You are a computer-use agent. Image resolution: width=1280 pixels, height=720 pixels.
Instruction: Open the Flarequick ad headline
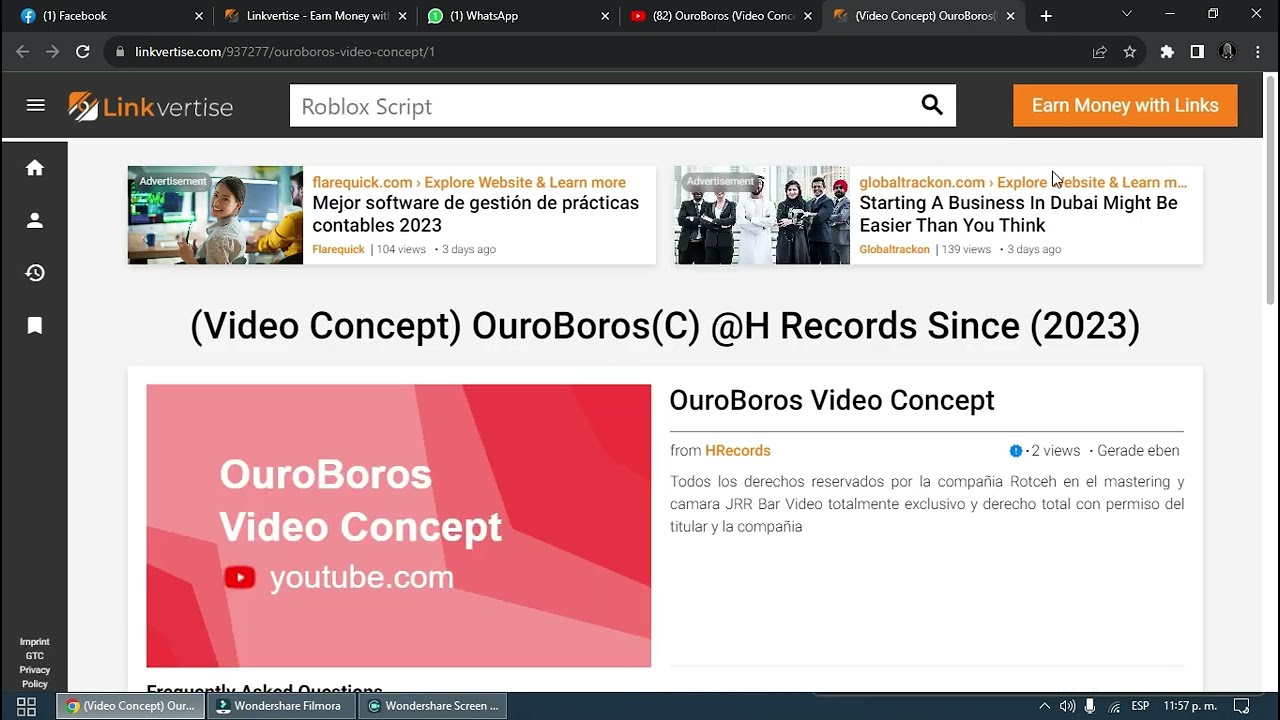pos(475,214)
